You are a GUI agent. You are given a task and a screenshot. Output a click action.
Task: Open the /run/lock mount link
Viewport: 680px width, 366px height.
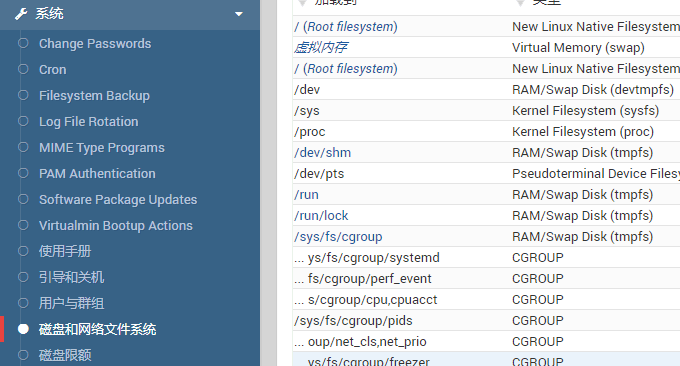[x=321, y=216]
